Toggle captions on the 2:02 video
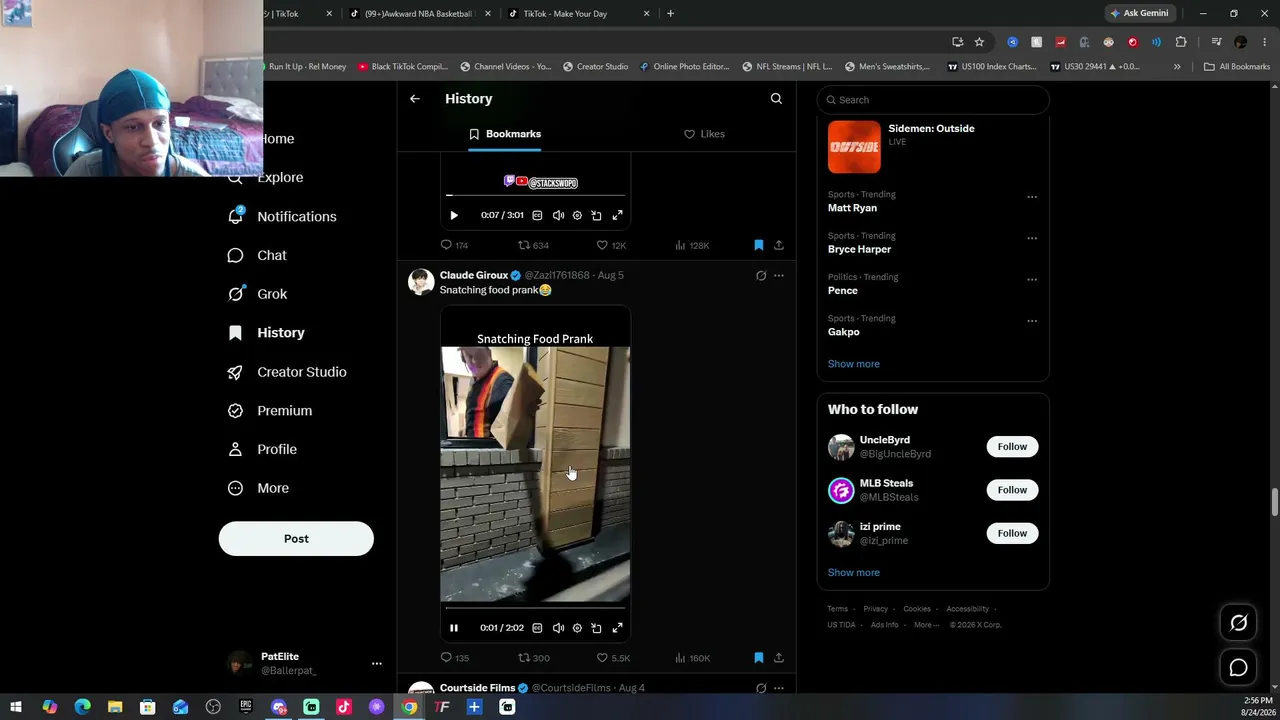This screenshot has height=720, width=1280. click(x=537, y=628)
